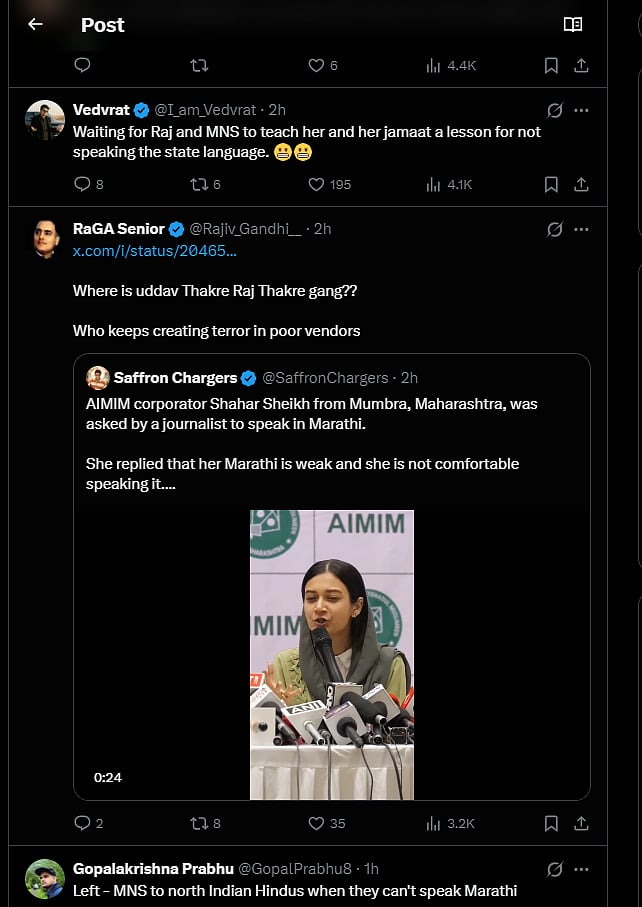
Task: Reply to Vedvrat's post
Action: pyautogui.click(x=83, y=184)
